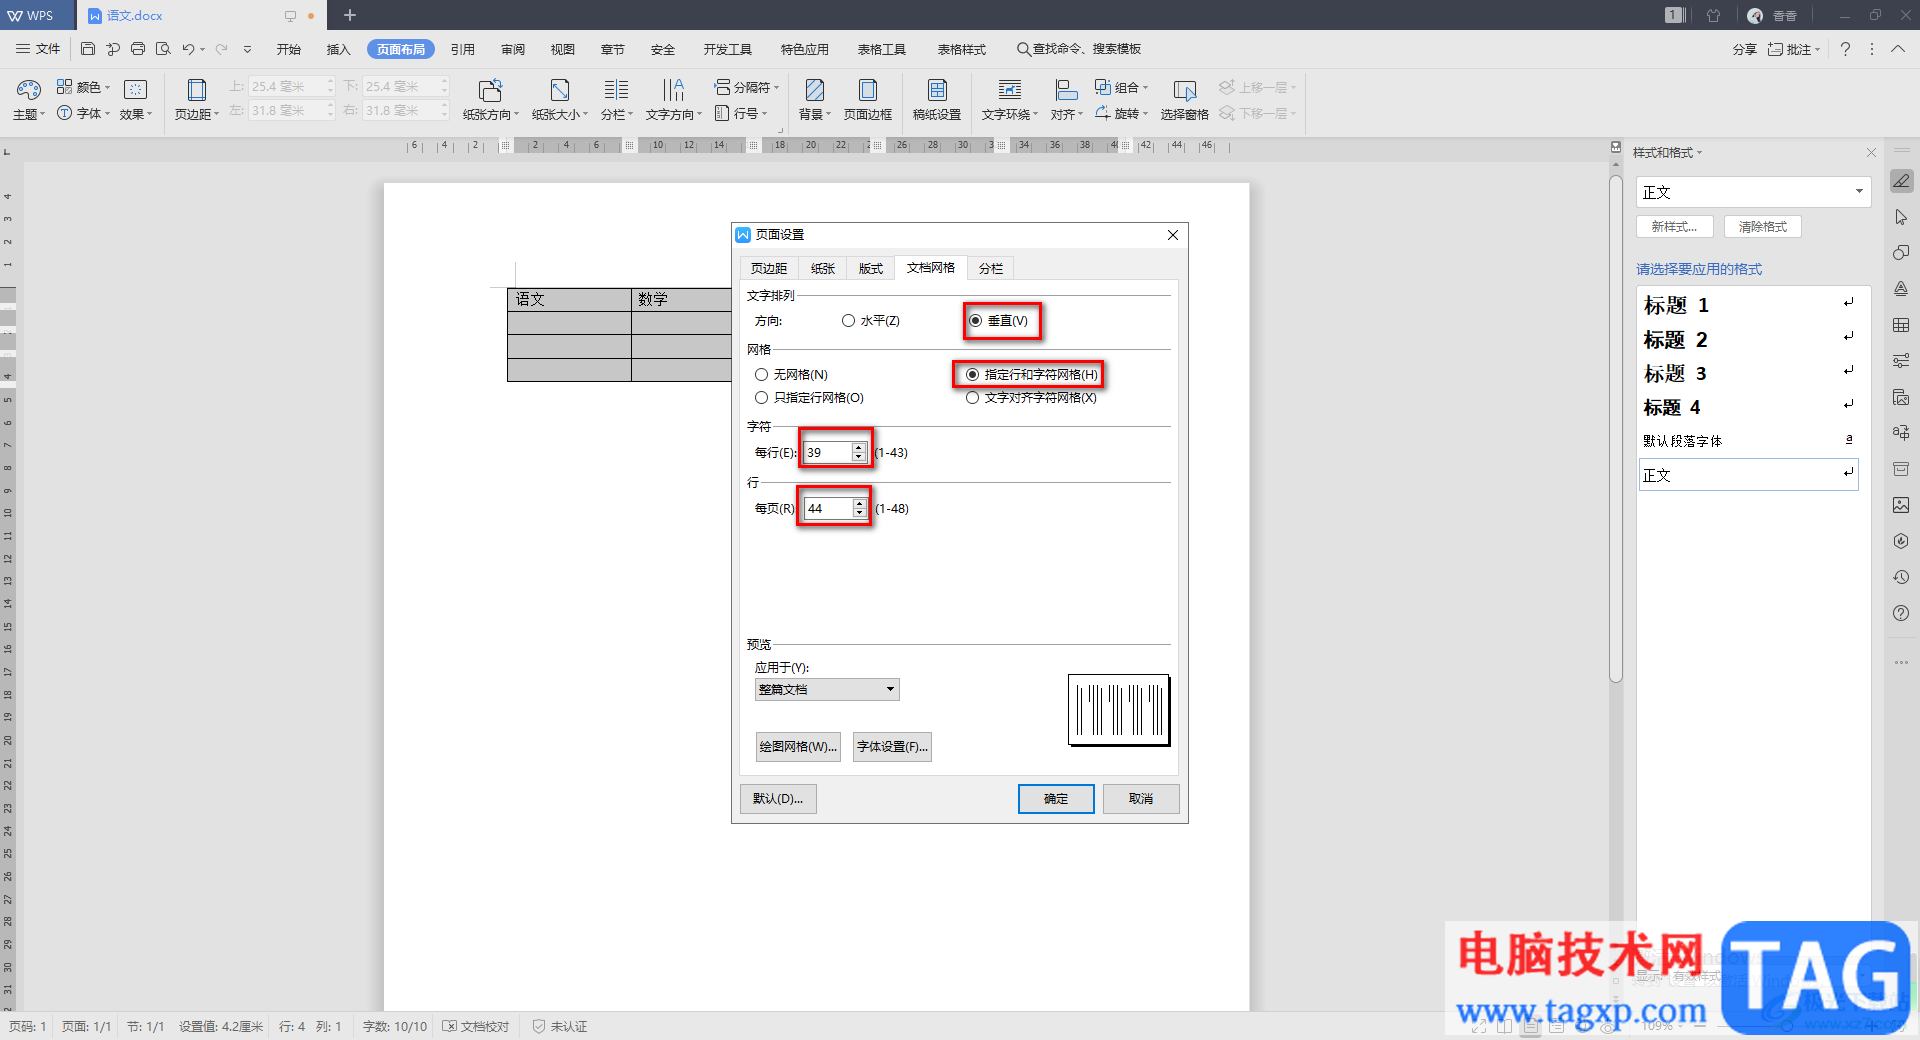The height and width of the screenshot is (1040, 1920).
Task: Click Drawing Grid (绘图网格) button
Action: click(x=798, y=747)
